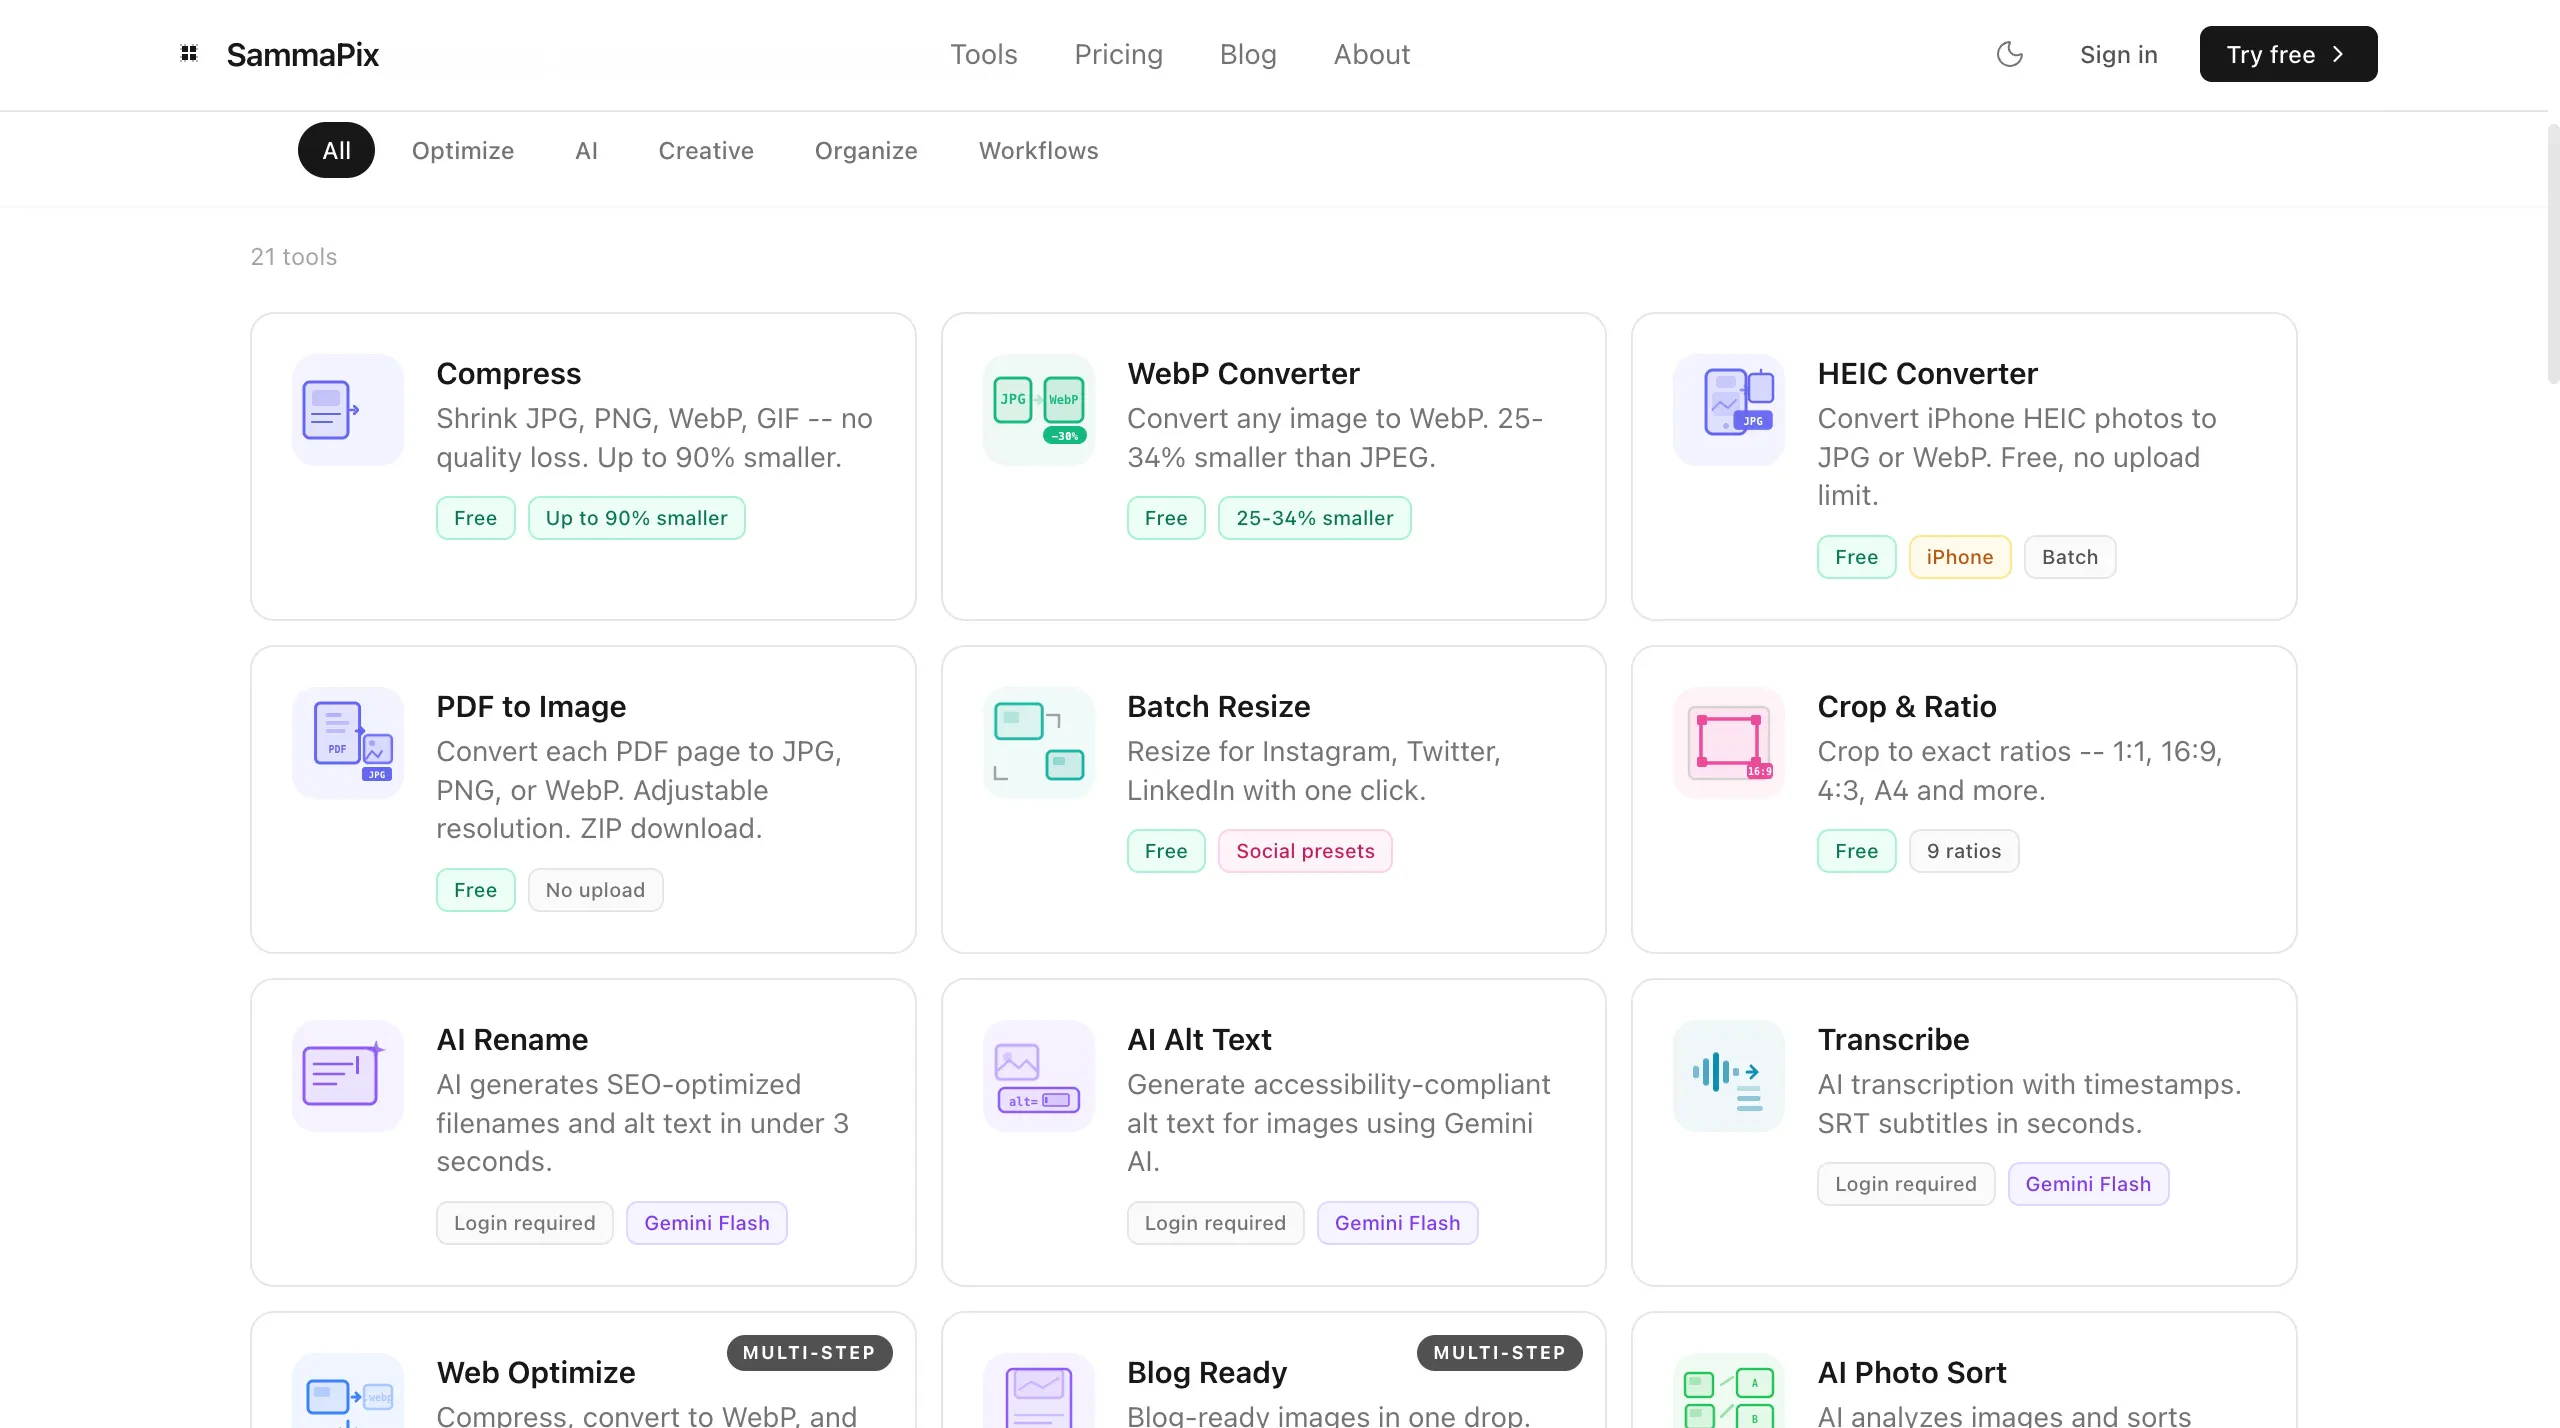Open the Pricing page in navigation
Screen dimensions: 2560x1428
coord(1118,54)
